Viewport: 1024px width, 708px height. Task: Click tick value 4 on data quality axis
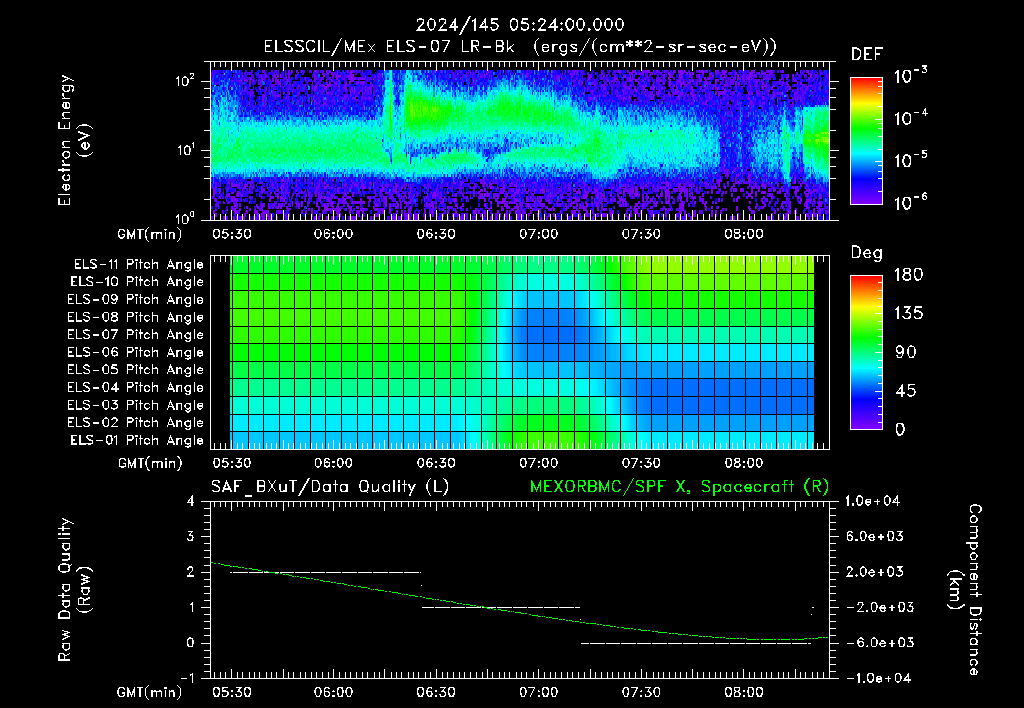(191, 501)
